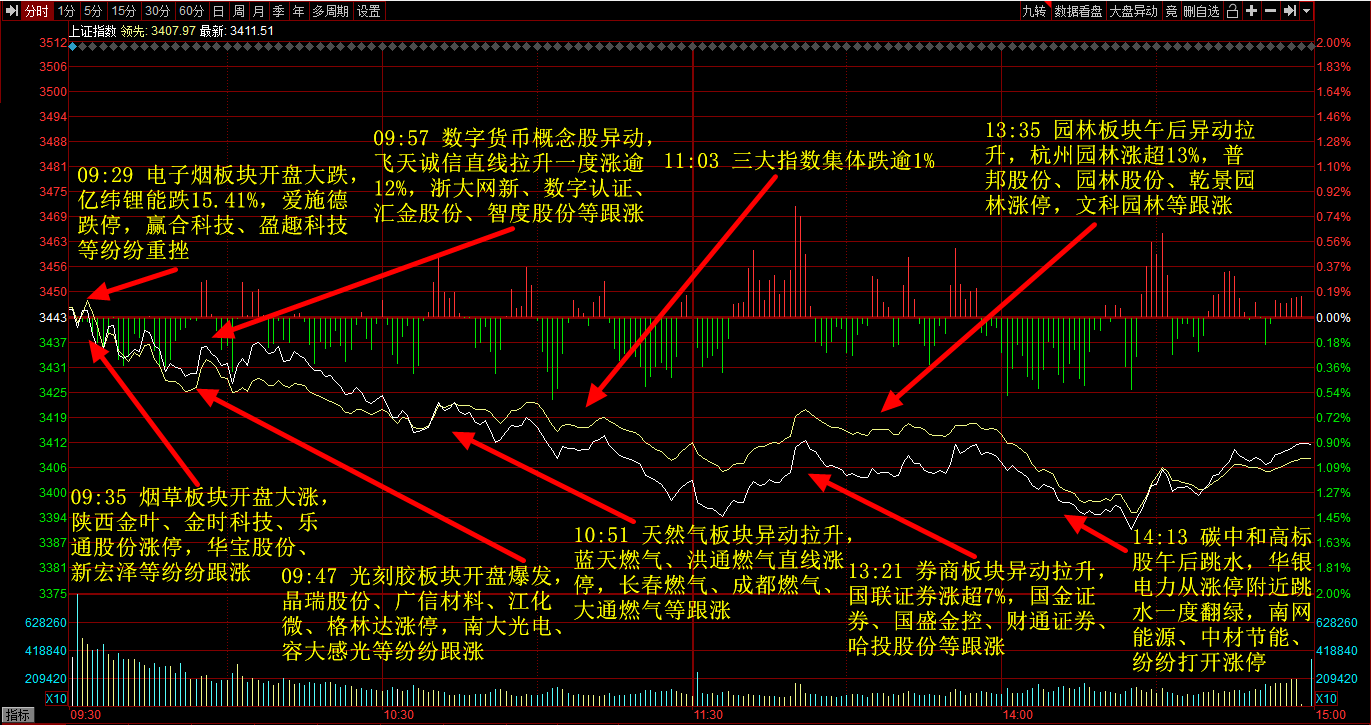
Task: Click 删自选 to remove from watchlist
Action: (1201, 11)
